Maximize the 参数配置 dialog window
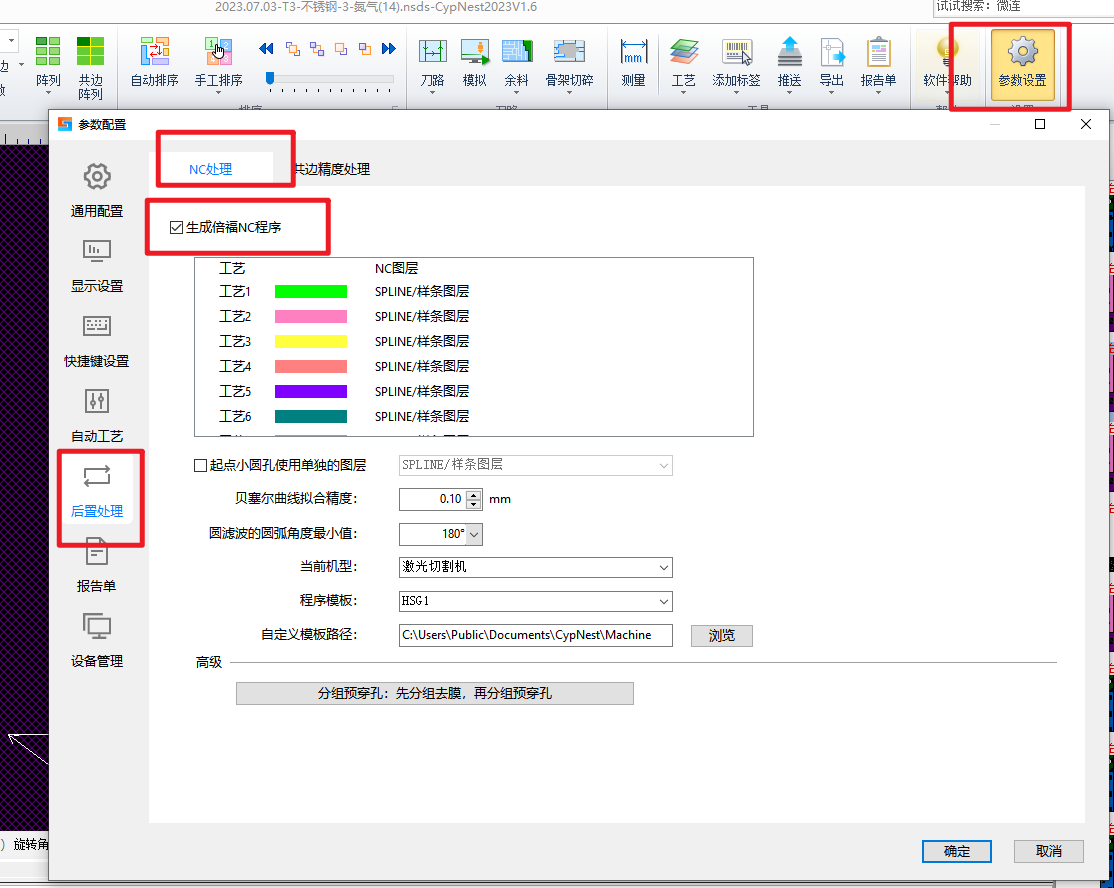Viewport: 1114px width, 888px height. [x=1039, y=124]
